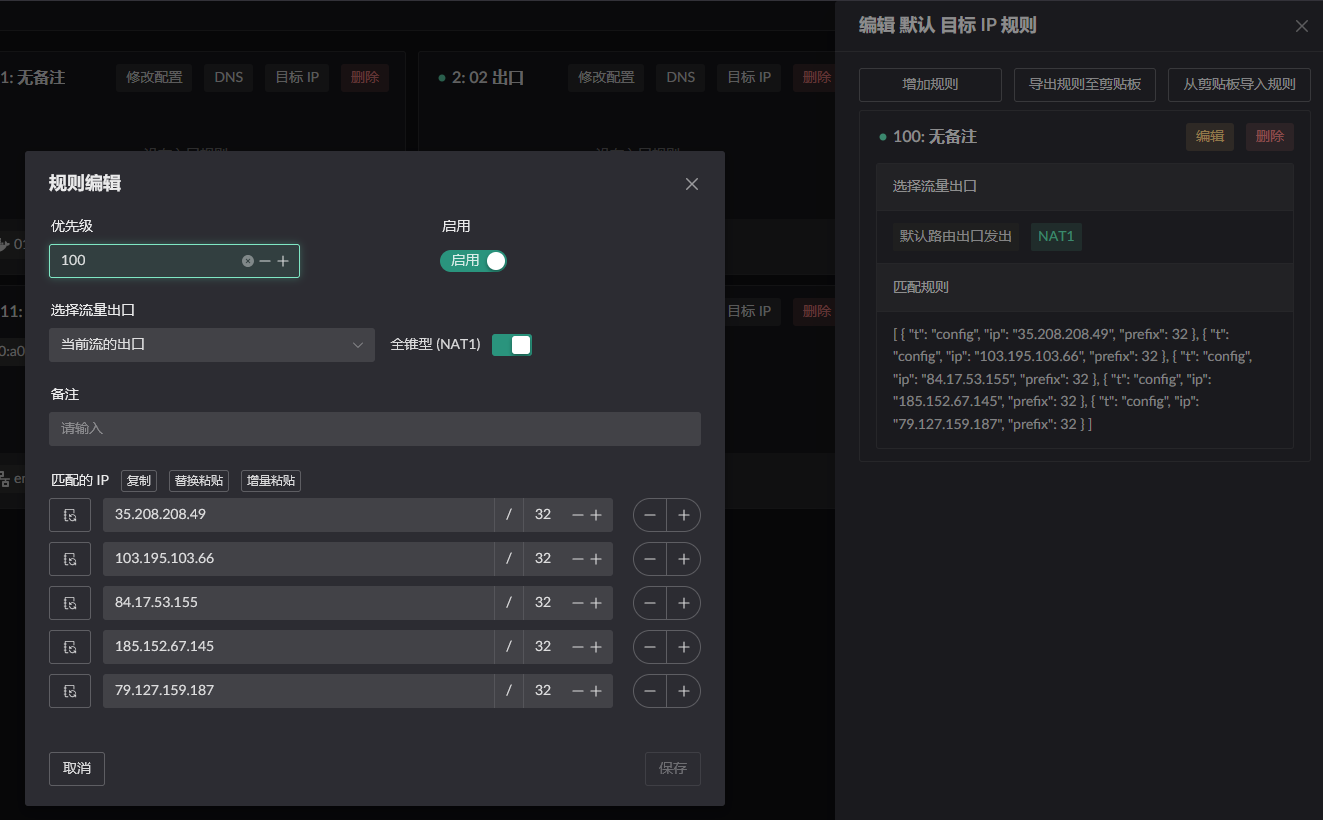Image resolution: width=1323 pixels, height=820 pixels.
Task: Click 从剪贴板导入规则 button
Action: tap(1239, 85)
